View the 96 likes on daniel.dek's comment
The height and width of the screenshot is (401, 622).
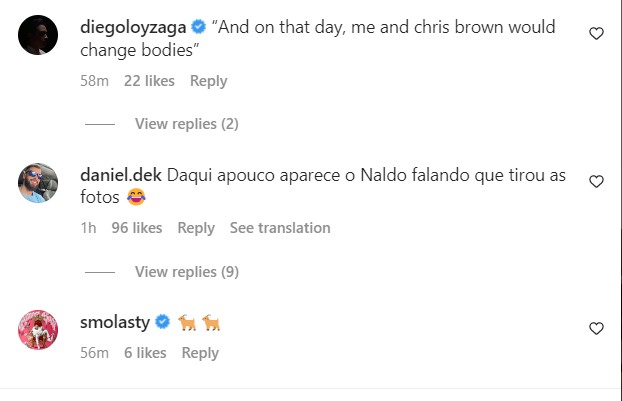(137, 228)
